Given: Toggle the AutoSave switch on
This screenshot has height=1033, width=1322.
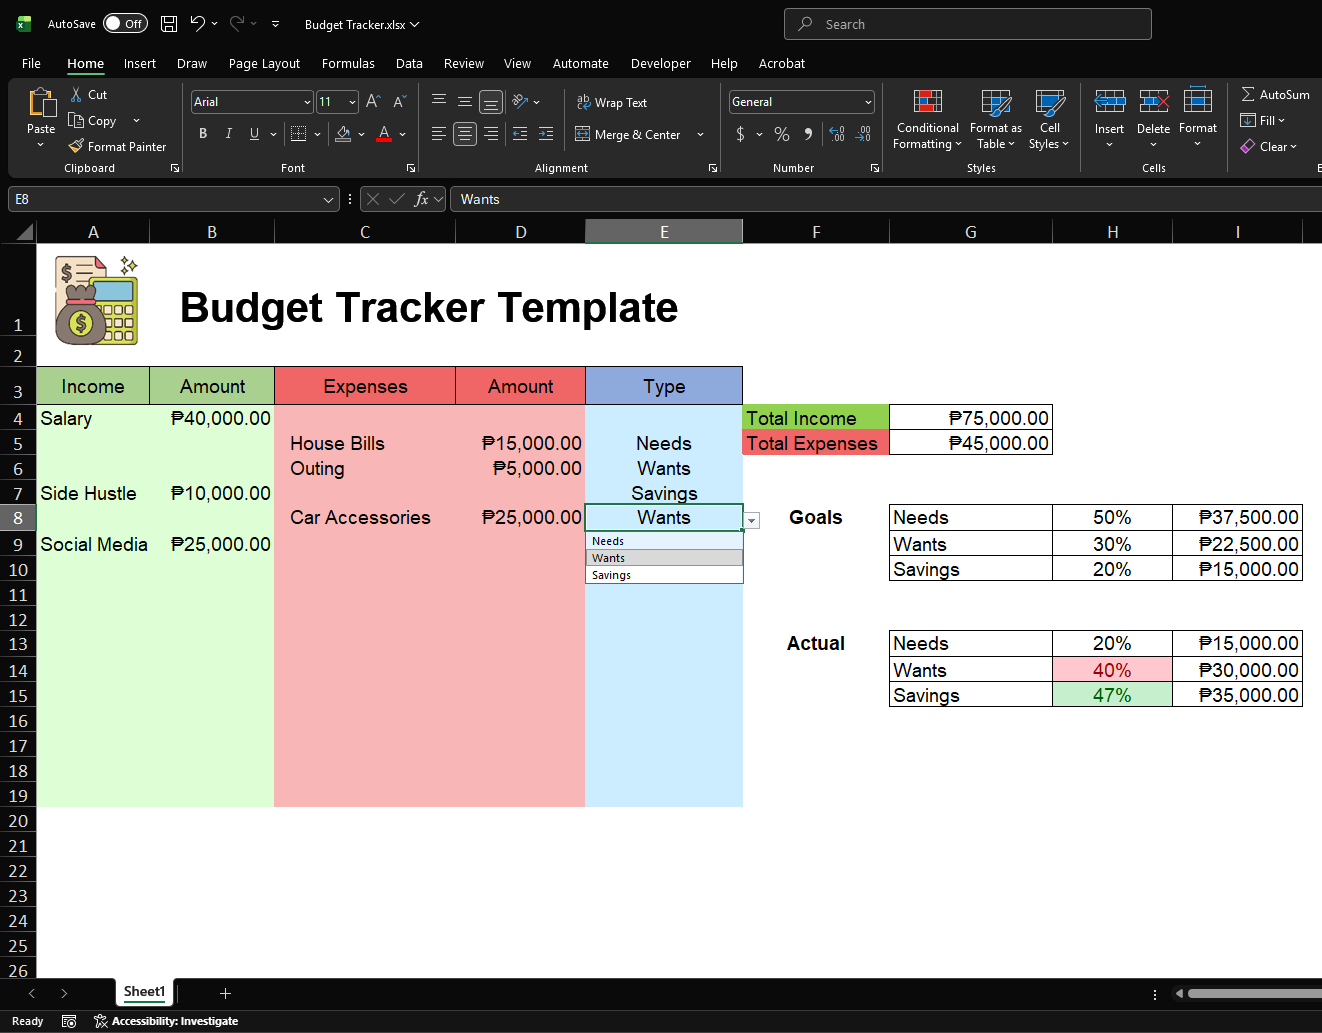Looking at the screenshot, I should pos(125,23).
